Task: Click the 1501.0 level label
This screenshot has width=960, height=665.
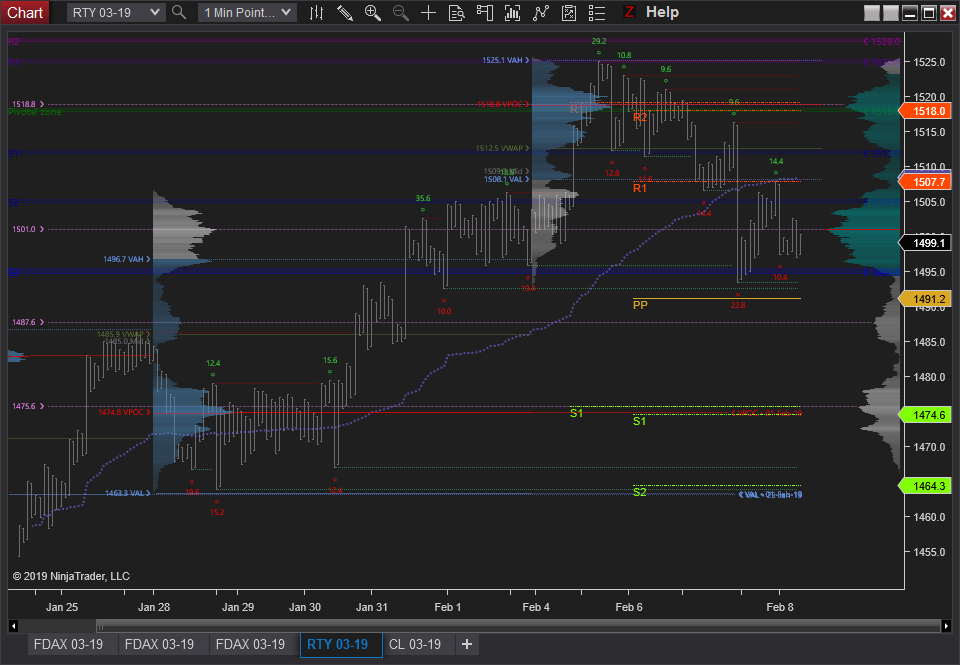Action: coord(28,229)
